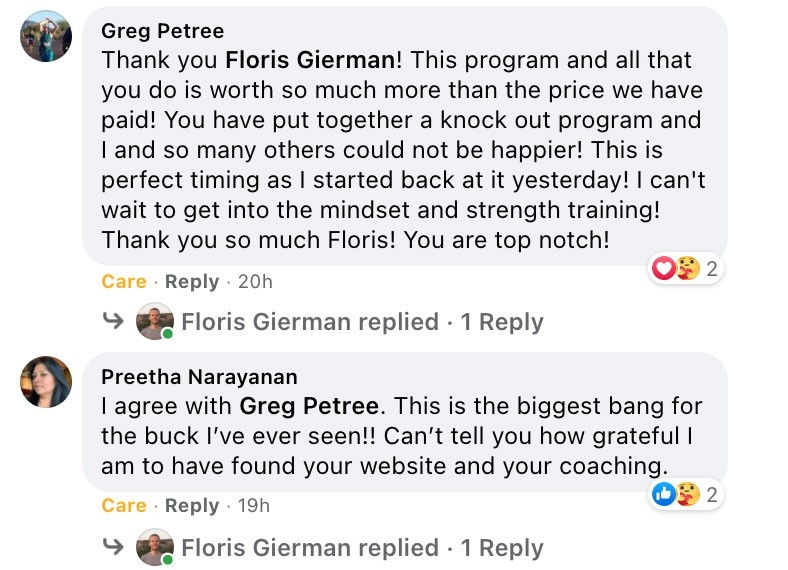Open Floris Gierman's small avatar under Preetha's comment
Viewport: 788px width, 570px height.
pos(154,548)
